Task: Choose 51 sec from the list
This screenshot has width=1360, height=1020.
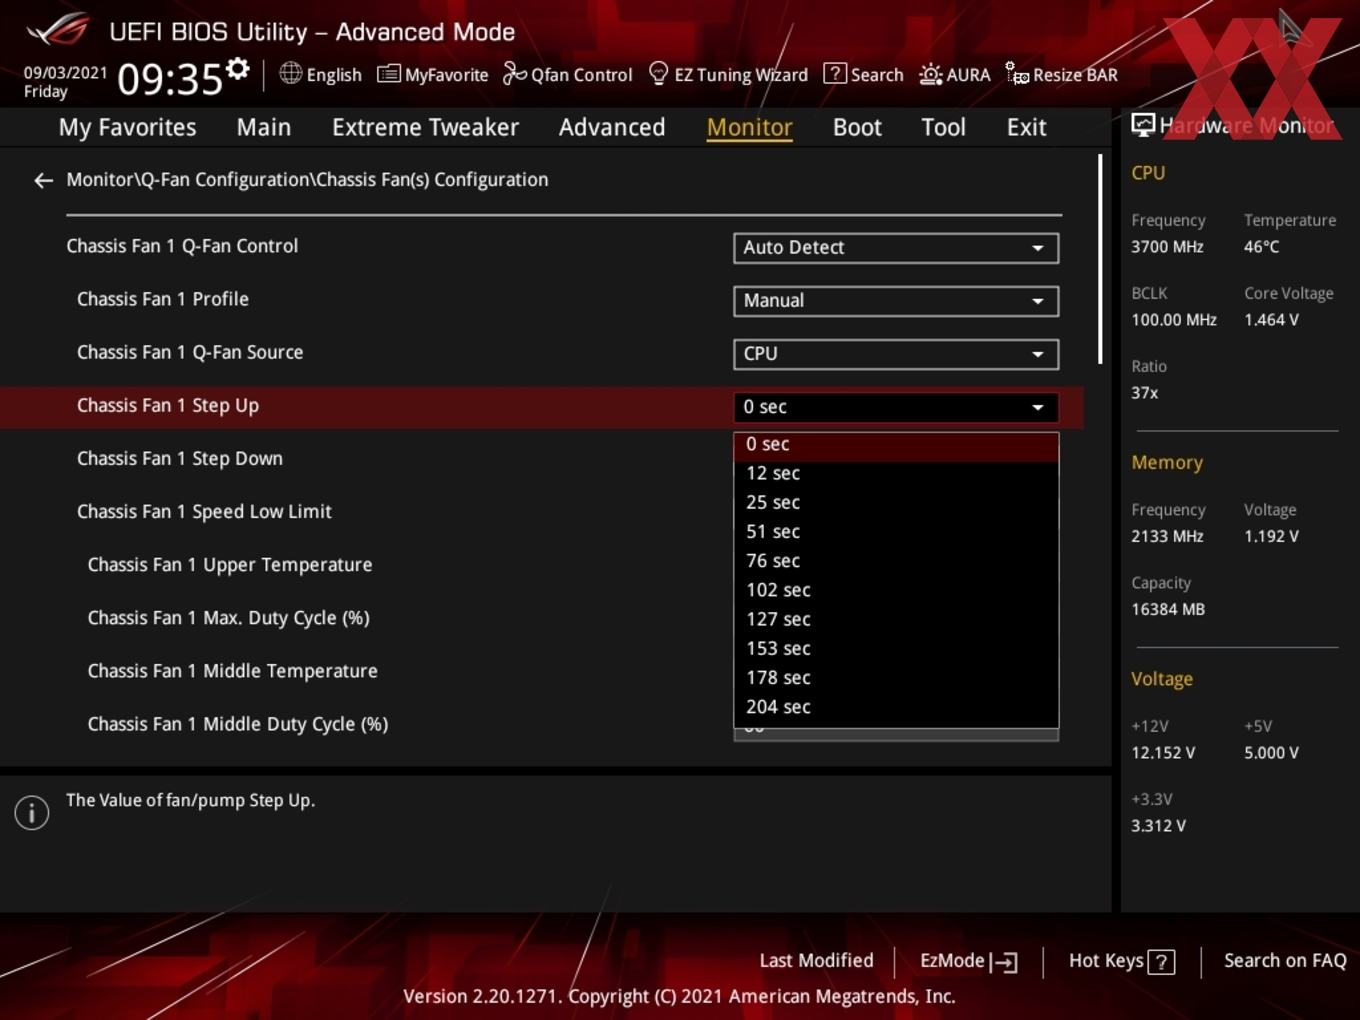Action: [896, 531]
